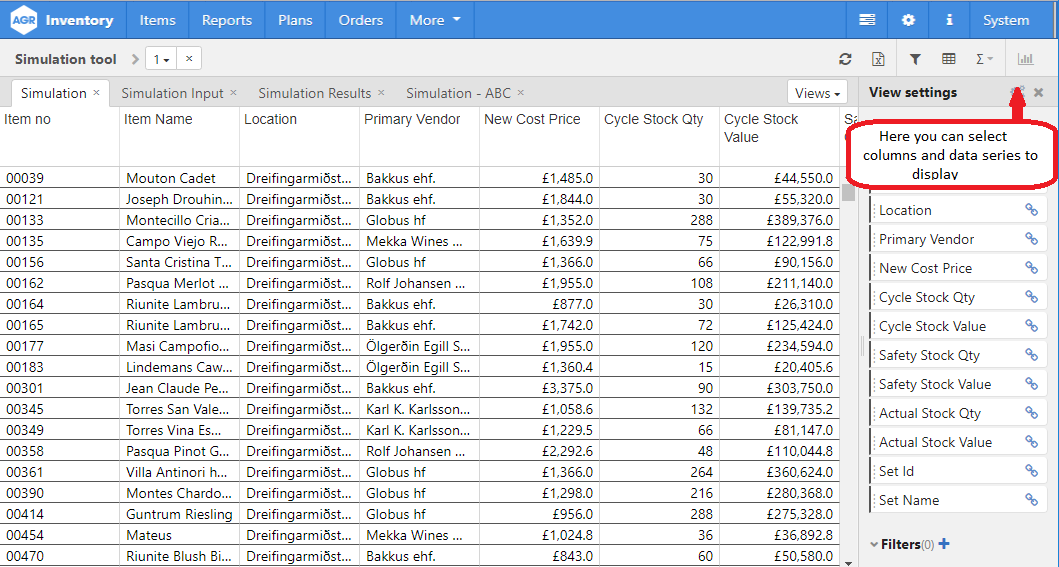Open the Reports menu
1059x567 pixels.
[x=227, y=20]
